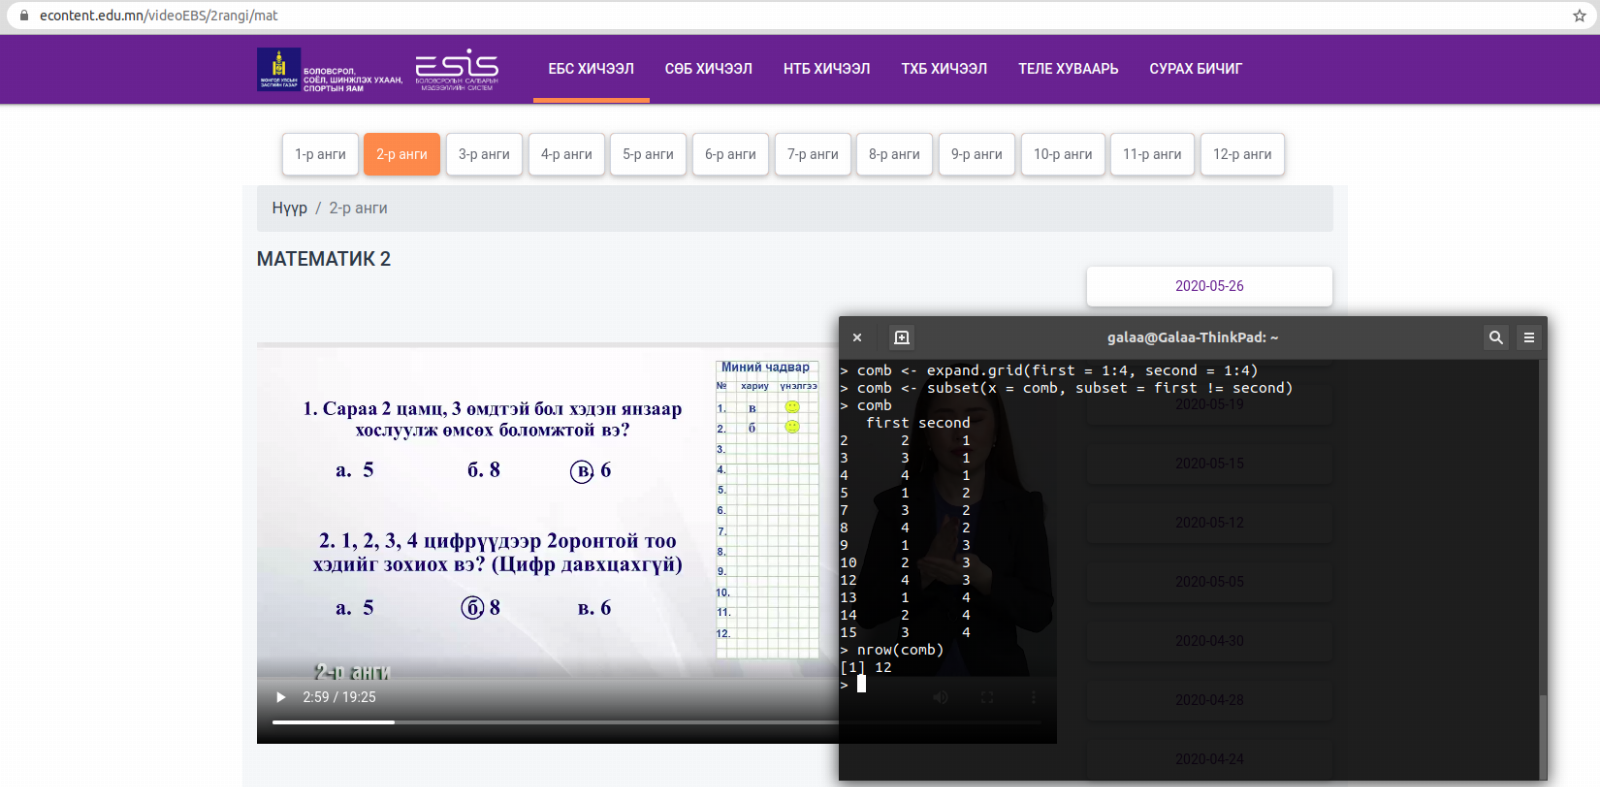Open a new terminal tab

pyautogui.click(x=901, y=338)
